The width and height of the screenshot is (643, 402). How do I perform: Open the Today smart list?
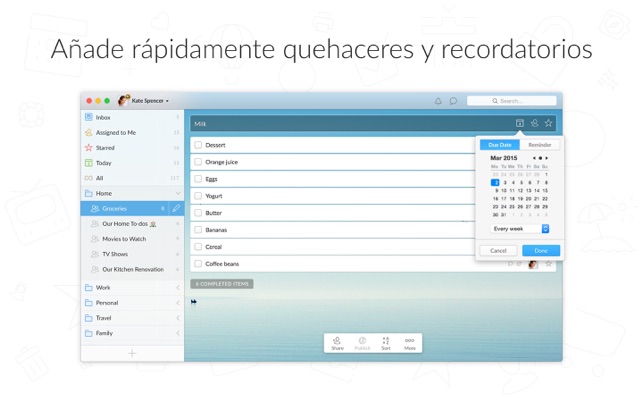[x=132, y=163]
